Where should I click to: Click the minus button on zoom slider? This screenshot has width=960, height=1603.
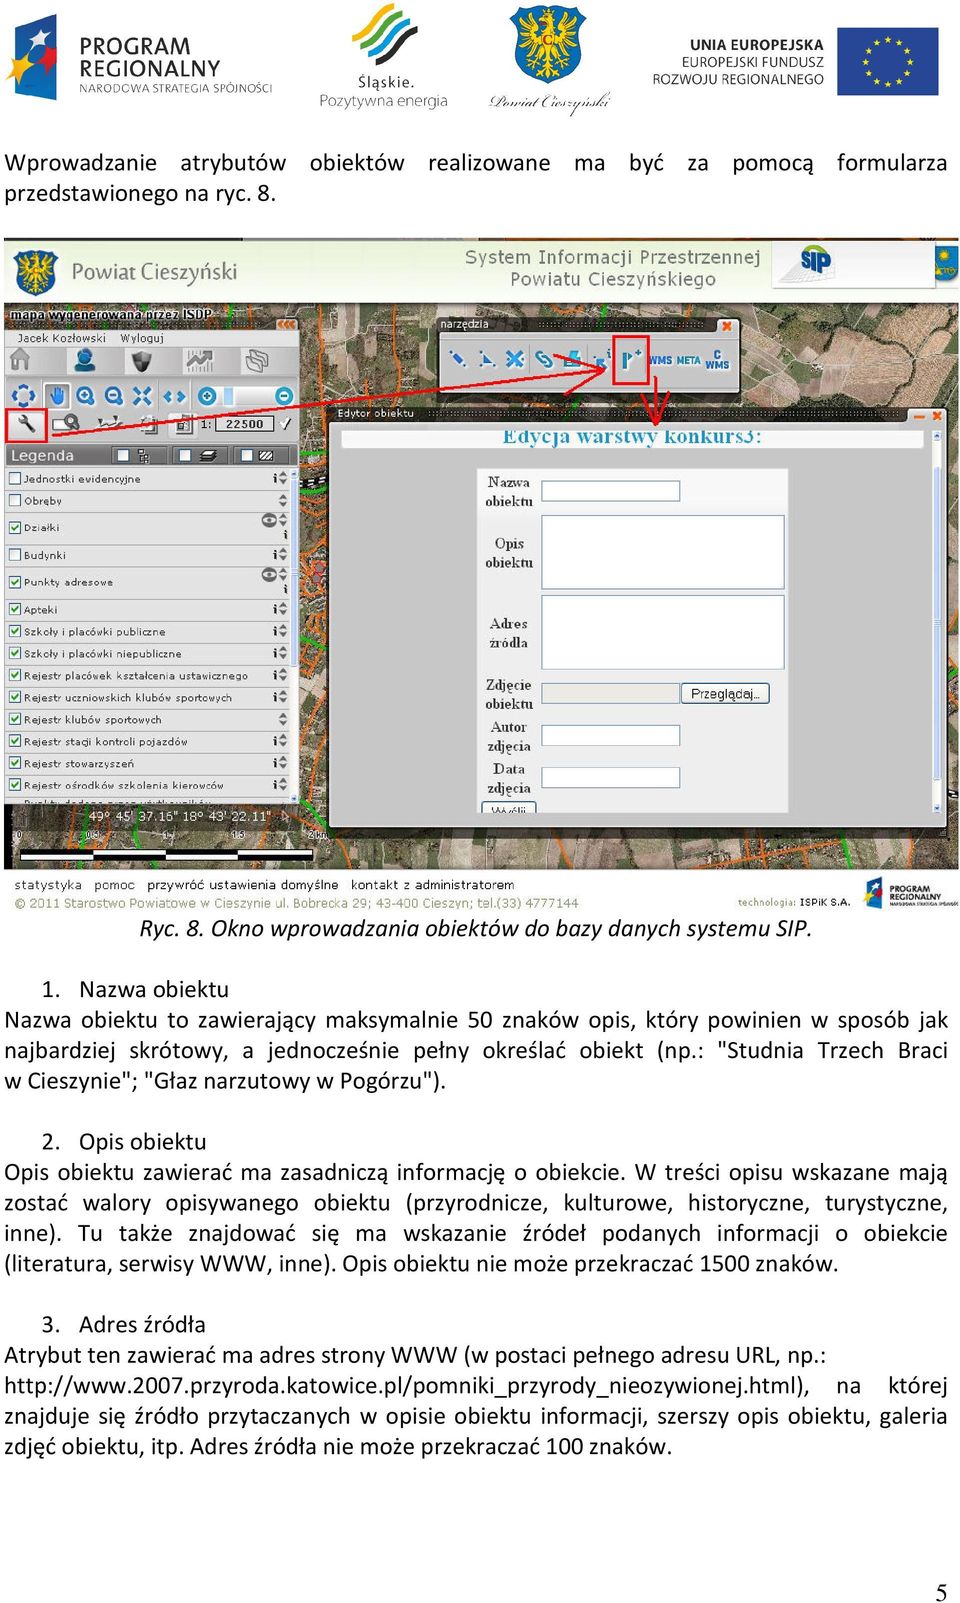tap(284, 396)
